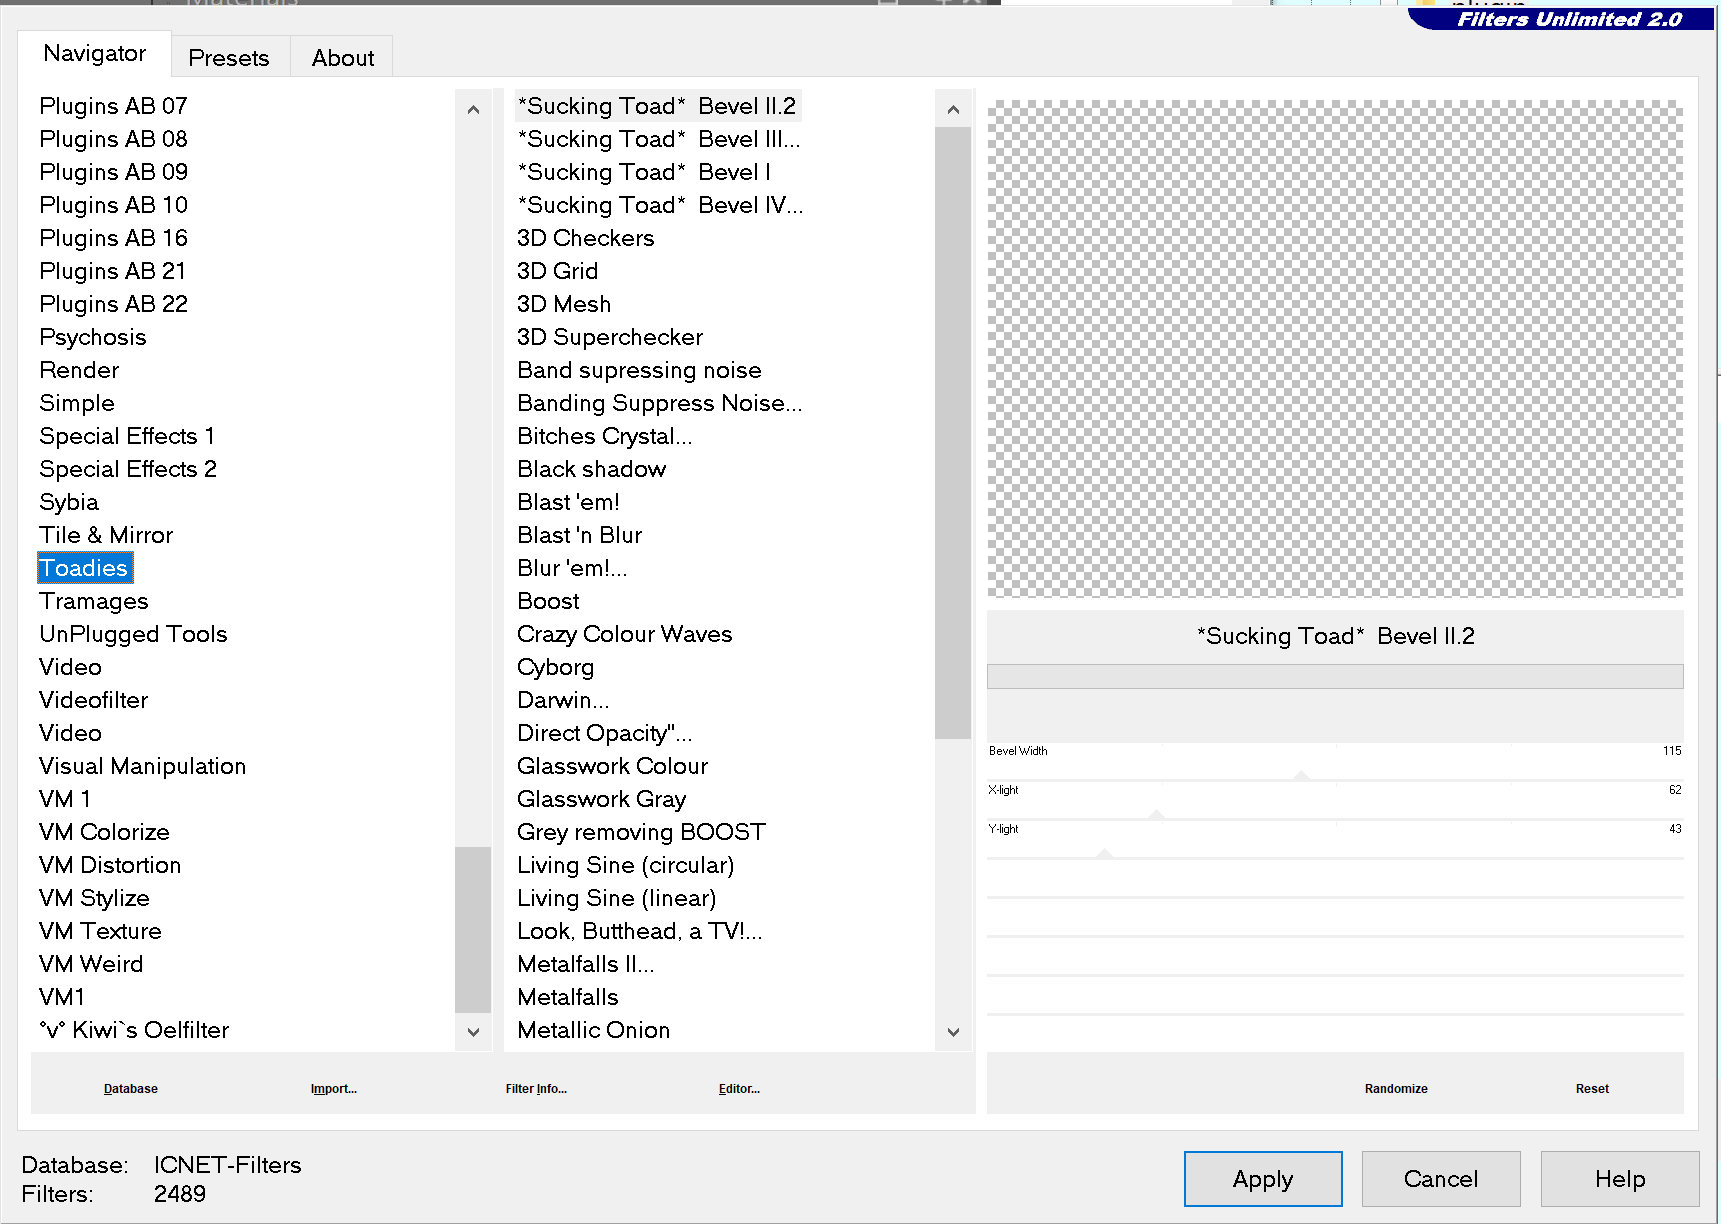Open the About tab
1721x1224 pixels.
pos(342,58)
